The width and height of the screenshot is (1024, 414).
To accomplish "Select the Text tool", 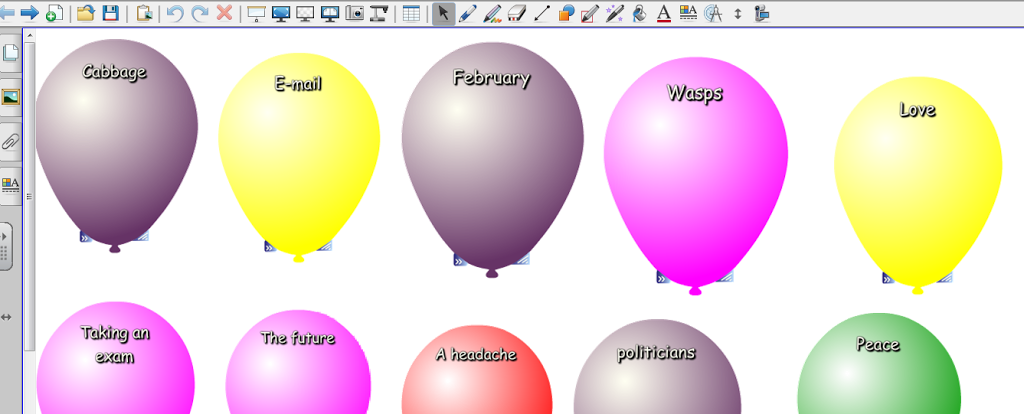I will tap(664, 13).
